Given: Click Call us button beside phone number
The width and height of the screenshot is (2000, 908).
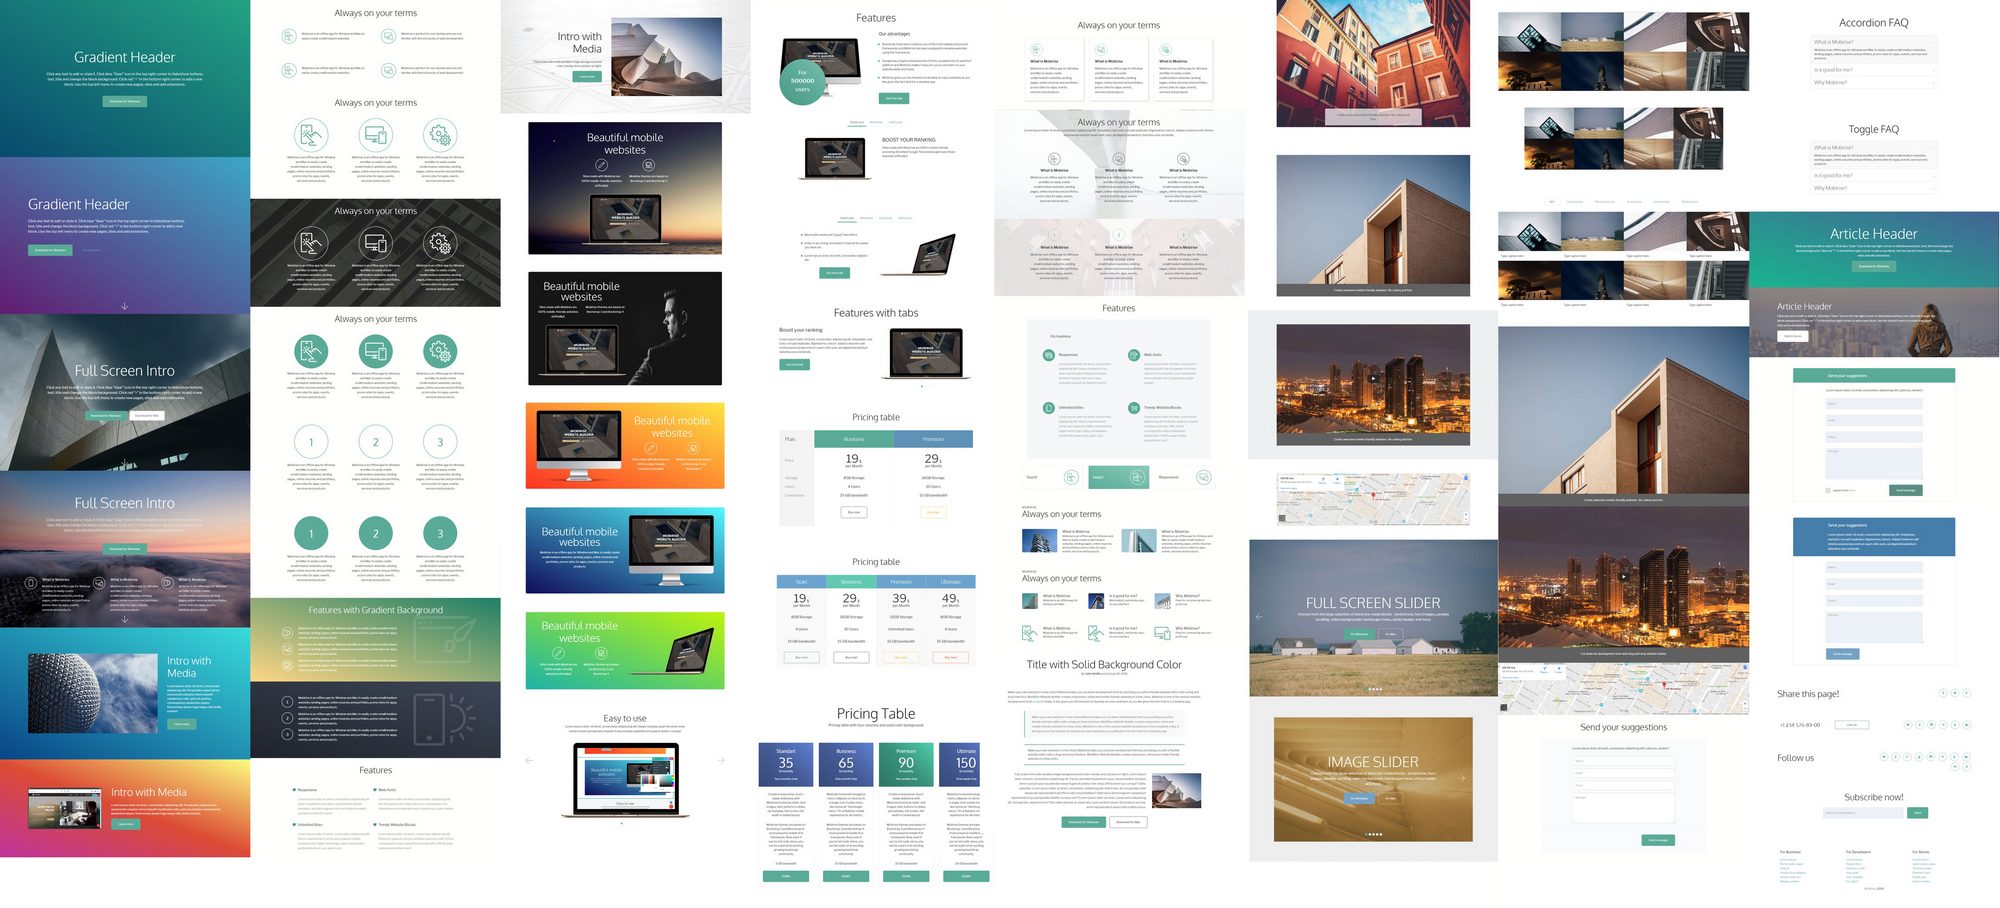Looking at the screenshot, I should click(x=1851, y=725).
